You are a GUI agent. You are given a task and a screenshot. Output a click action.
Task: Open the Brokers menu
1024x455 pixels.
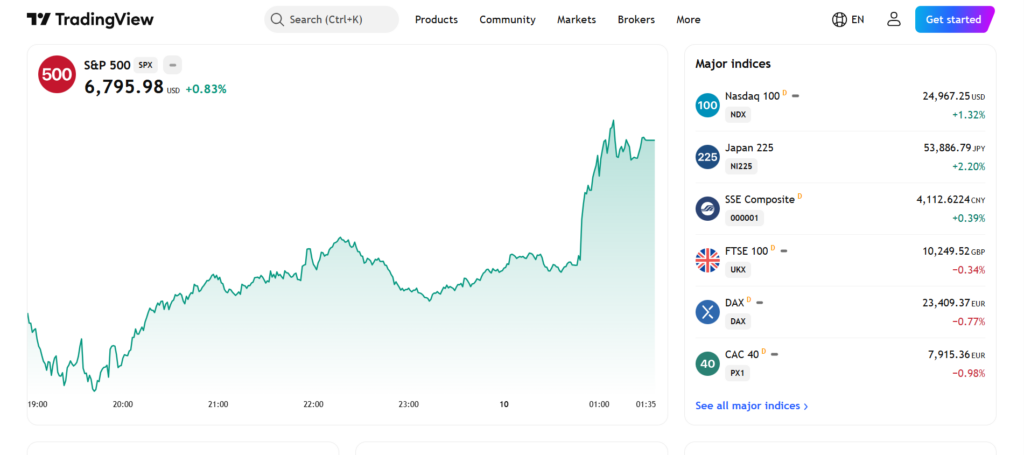[636, 20]
